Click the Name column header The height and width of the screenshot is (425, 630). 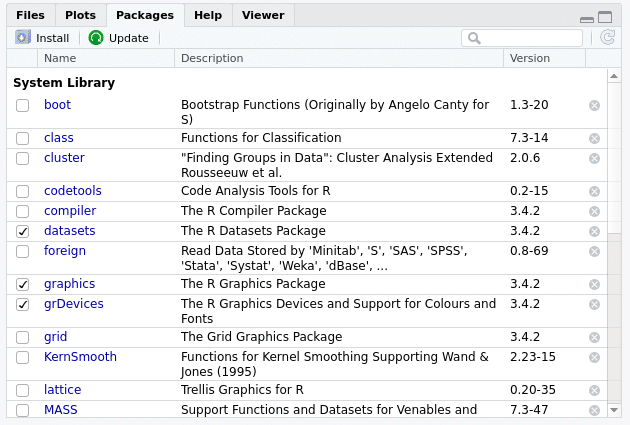tap(60, 58)
